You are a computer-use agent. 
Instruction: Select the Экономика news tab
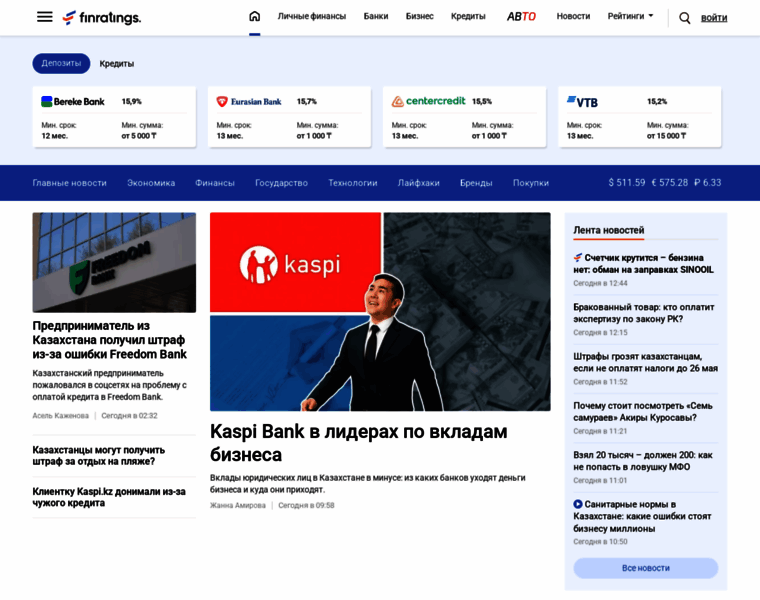tap(151, 183)
